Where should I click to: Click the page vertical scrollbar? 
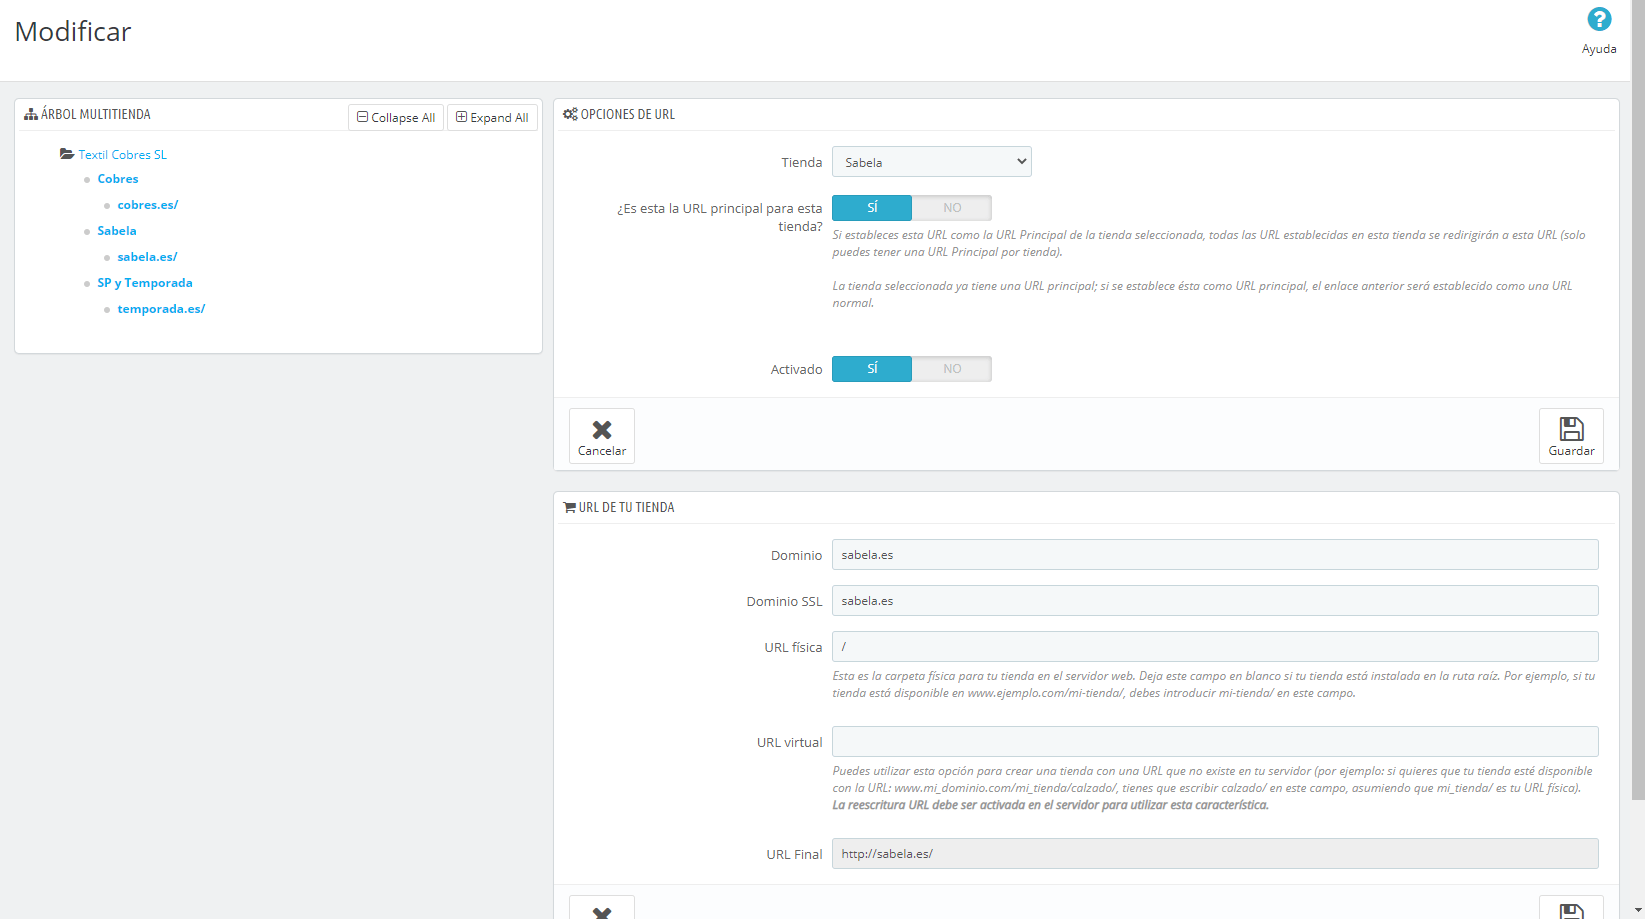click(x=1638, y=400)
